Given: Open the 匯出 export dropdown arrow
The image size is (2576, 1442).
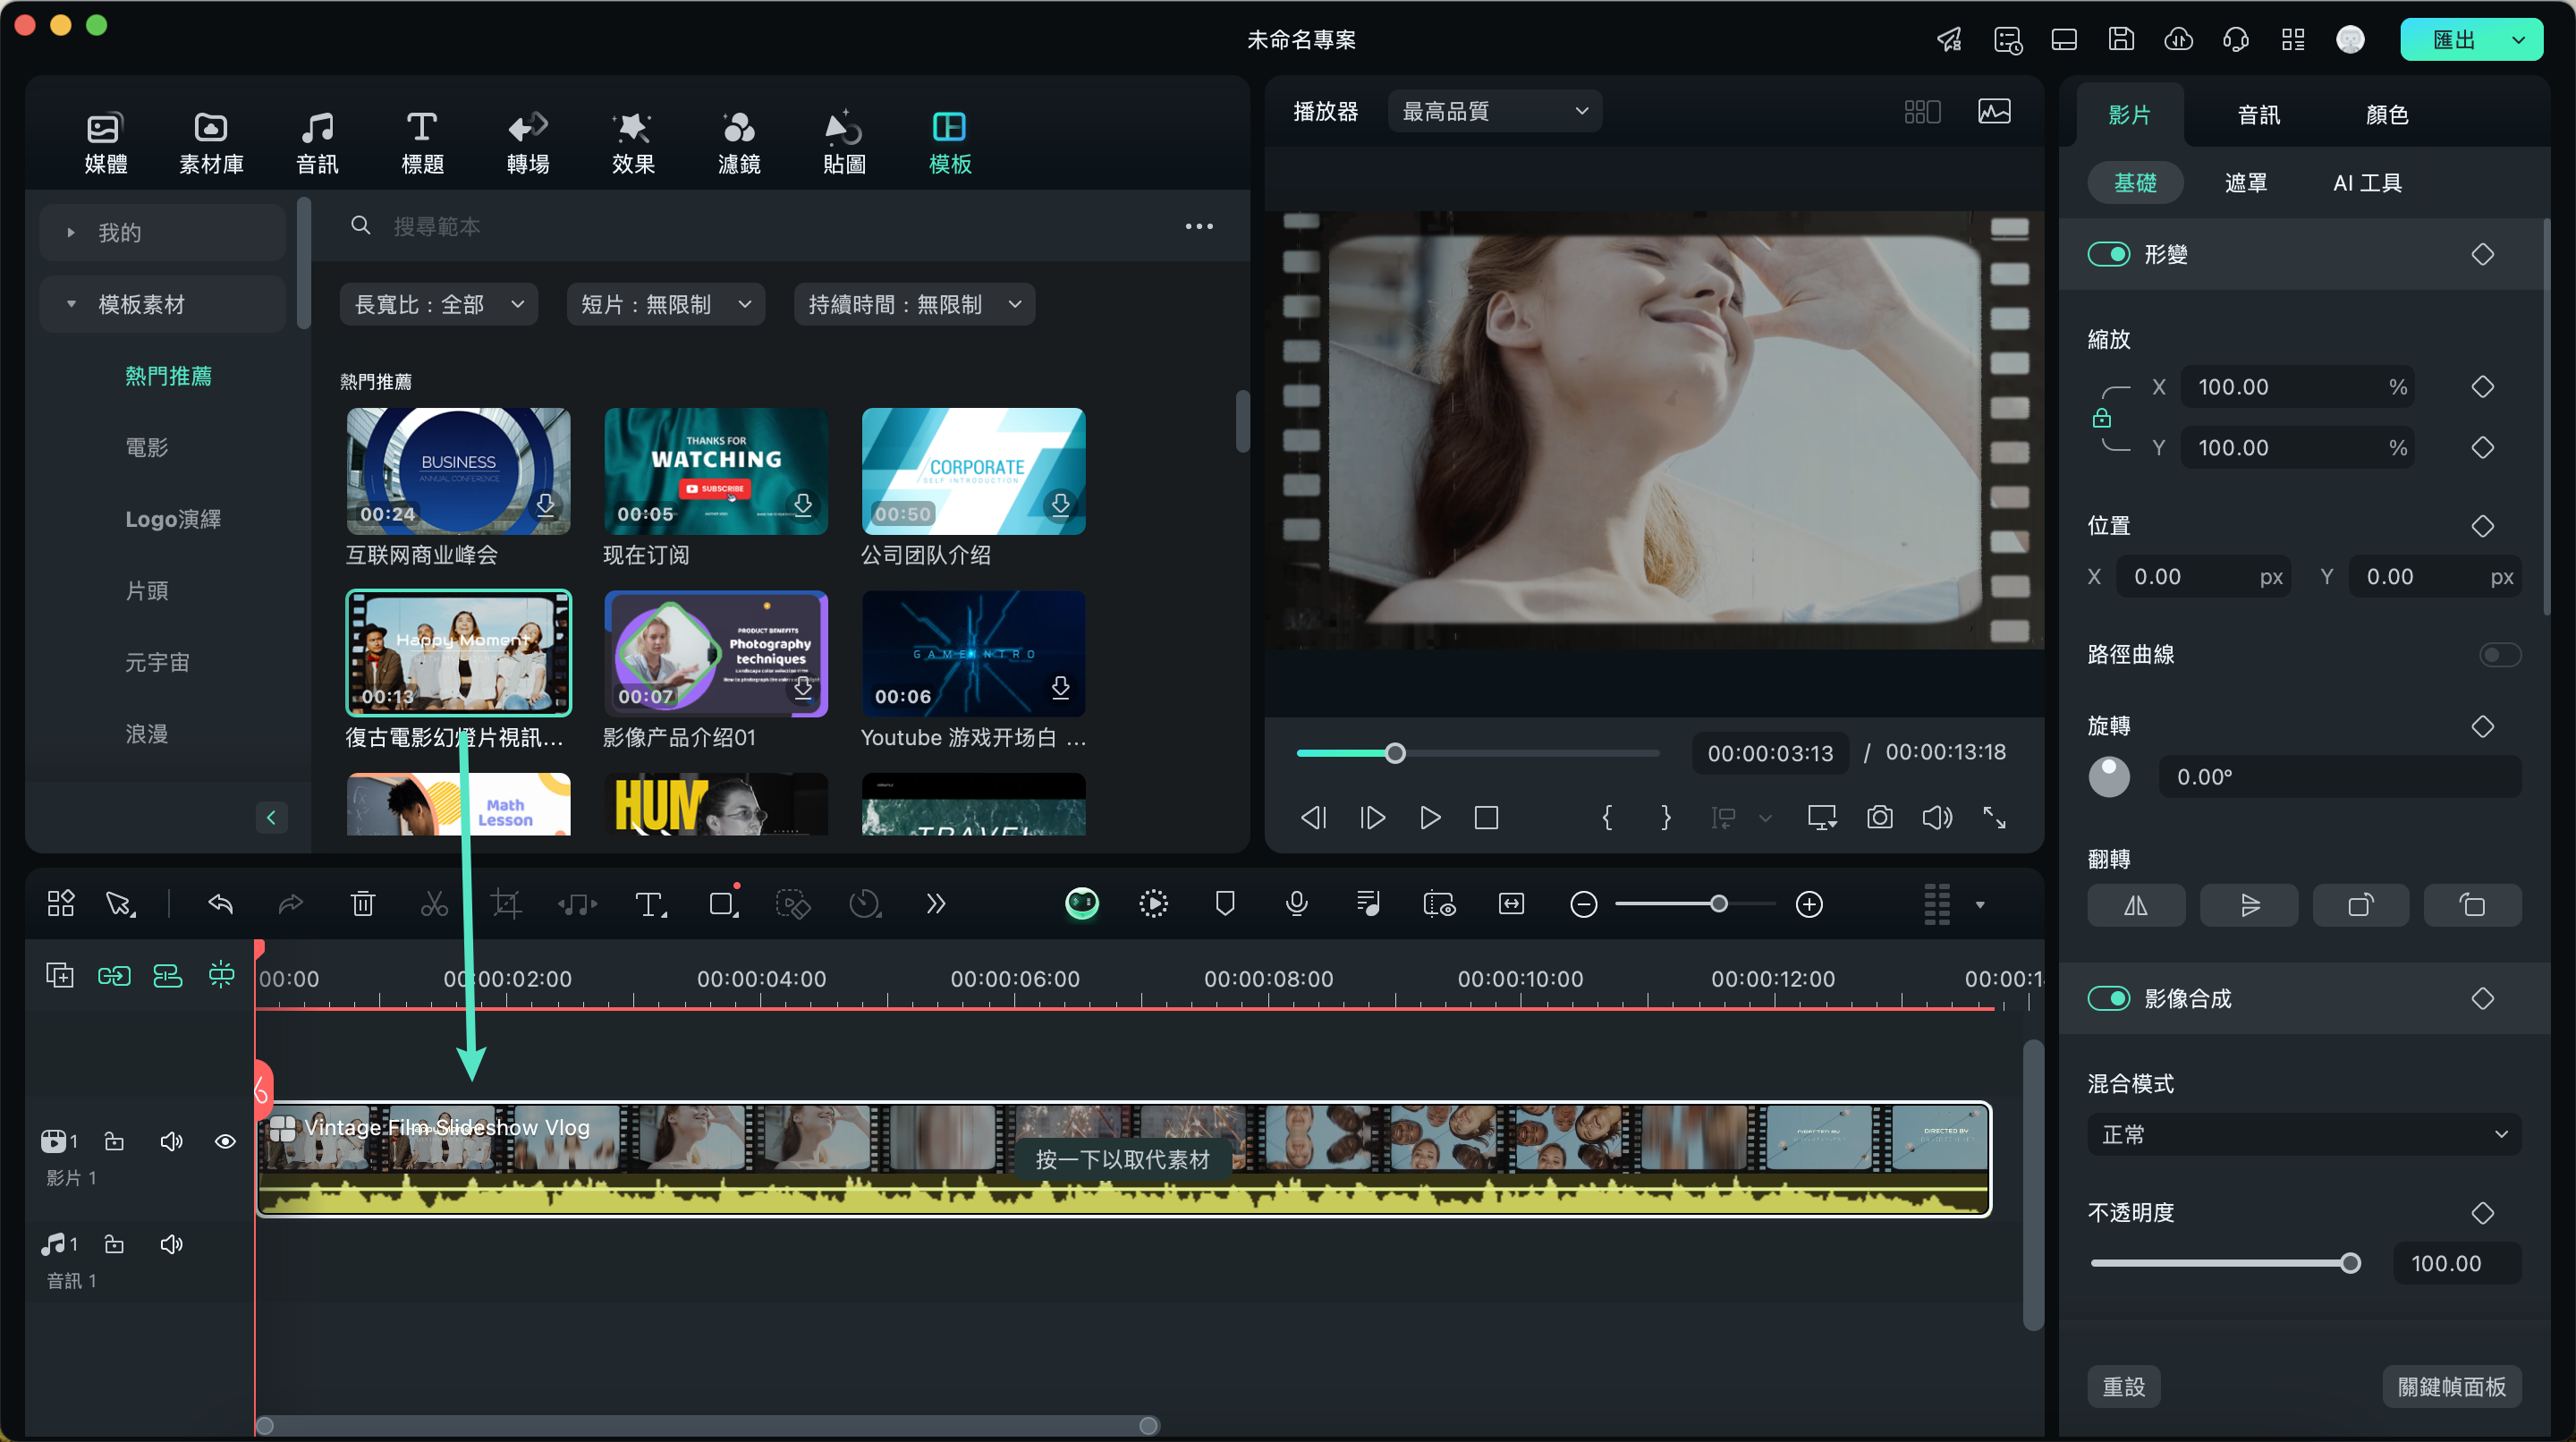Looking at the screenshot, I should (2519, 40).
